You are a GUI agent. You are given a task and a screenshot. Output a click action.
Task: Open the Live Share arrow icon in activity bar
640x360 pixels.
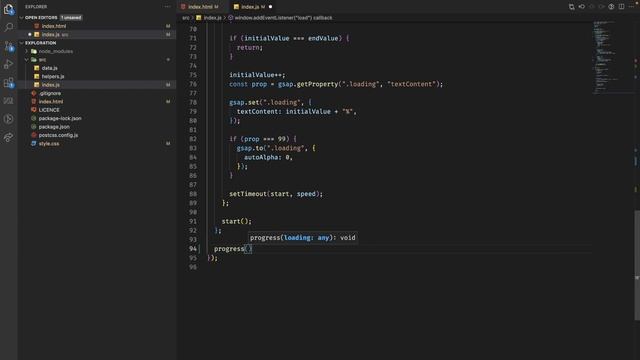[x=9, y=137]
